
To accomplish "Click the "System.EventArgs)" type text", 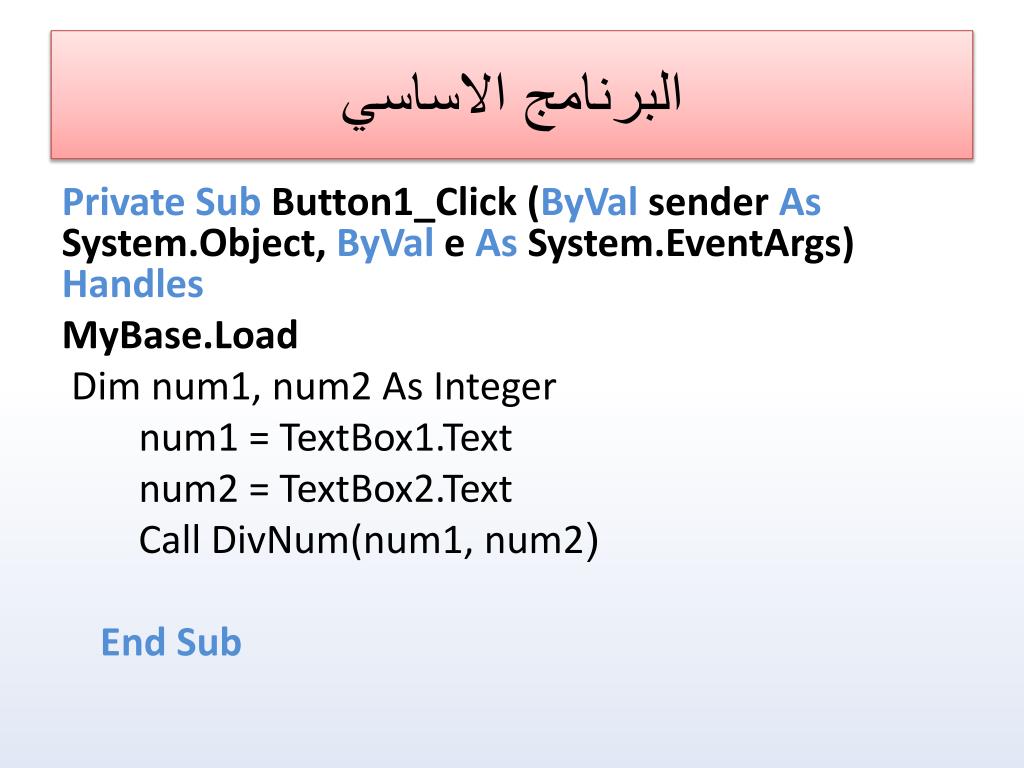I will point(690,244).
